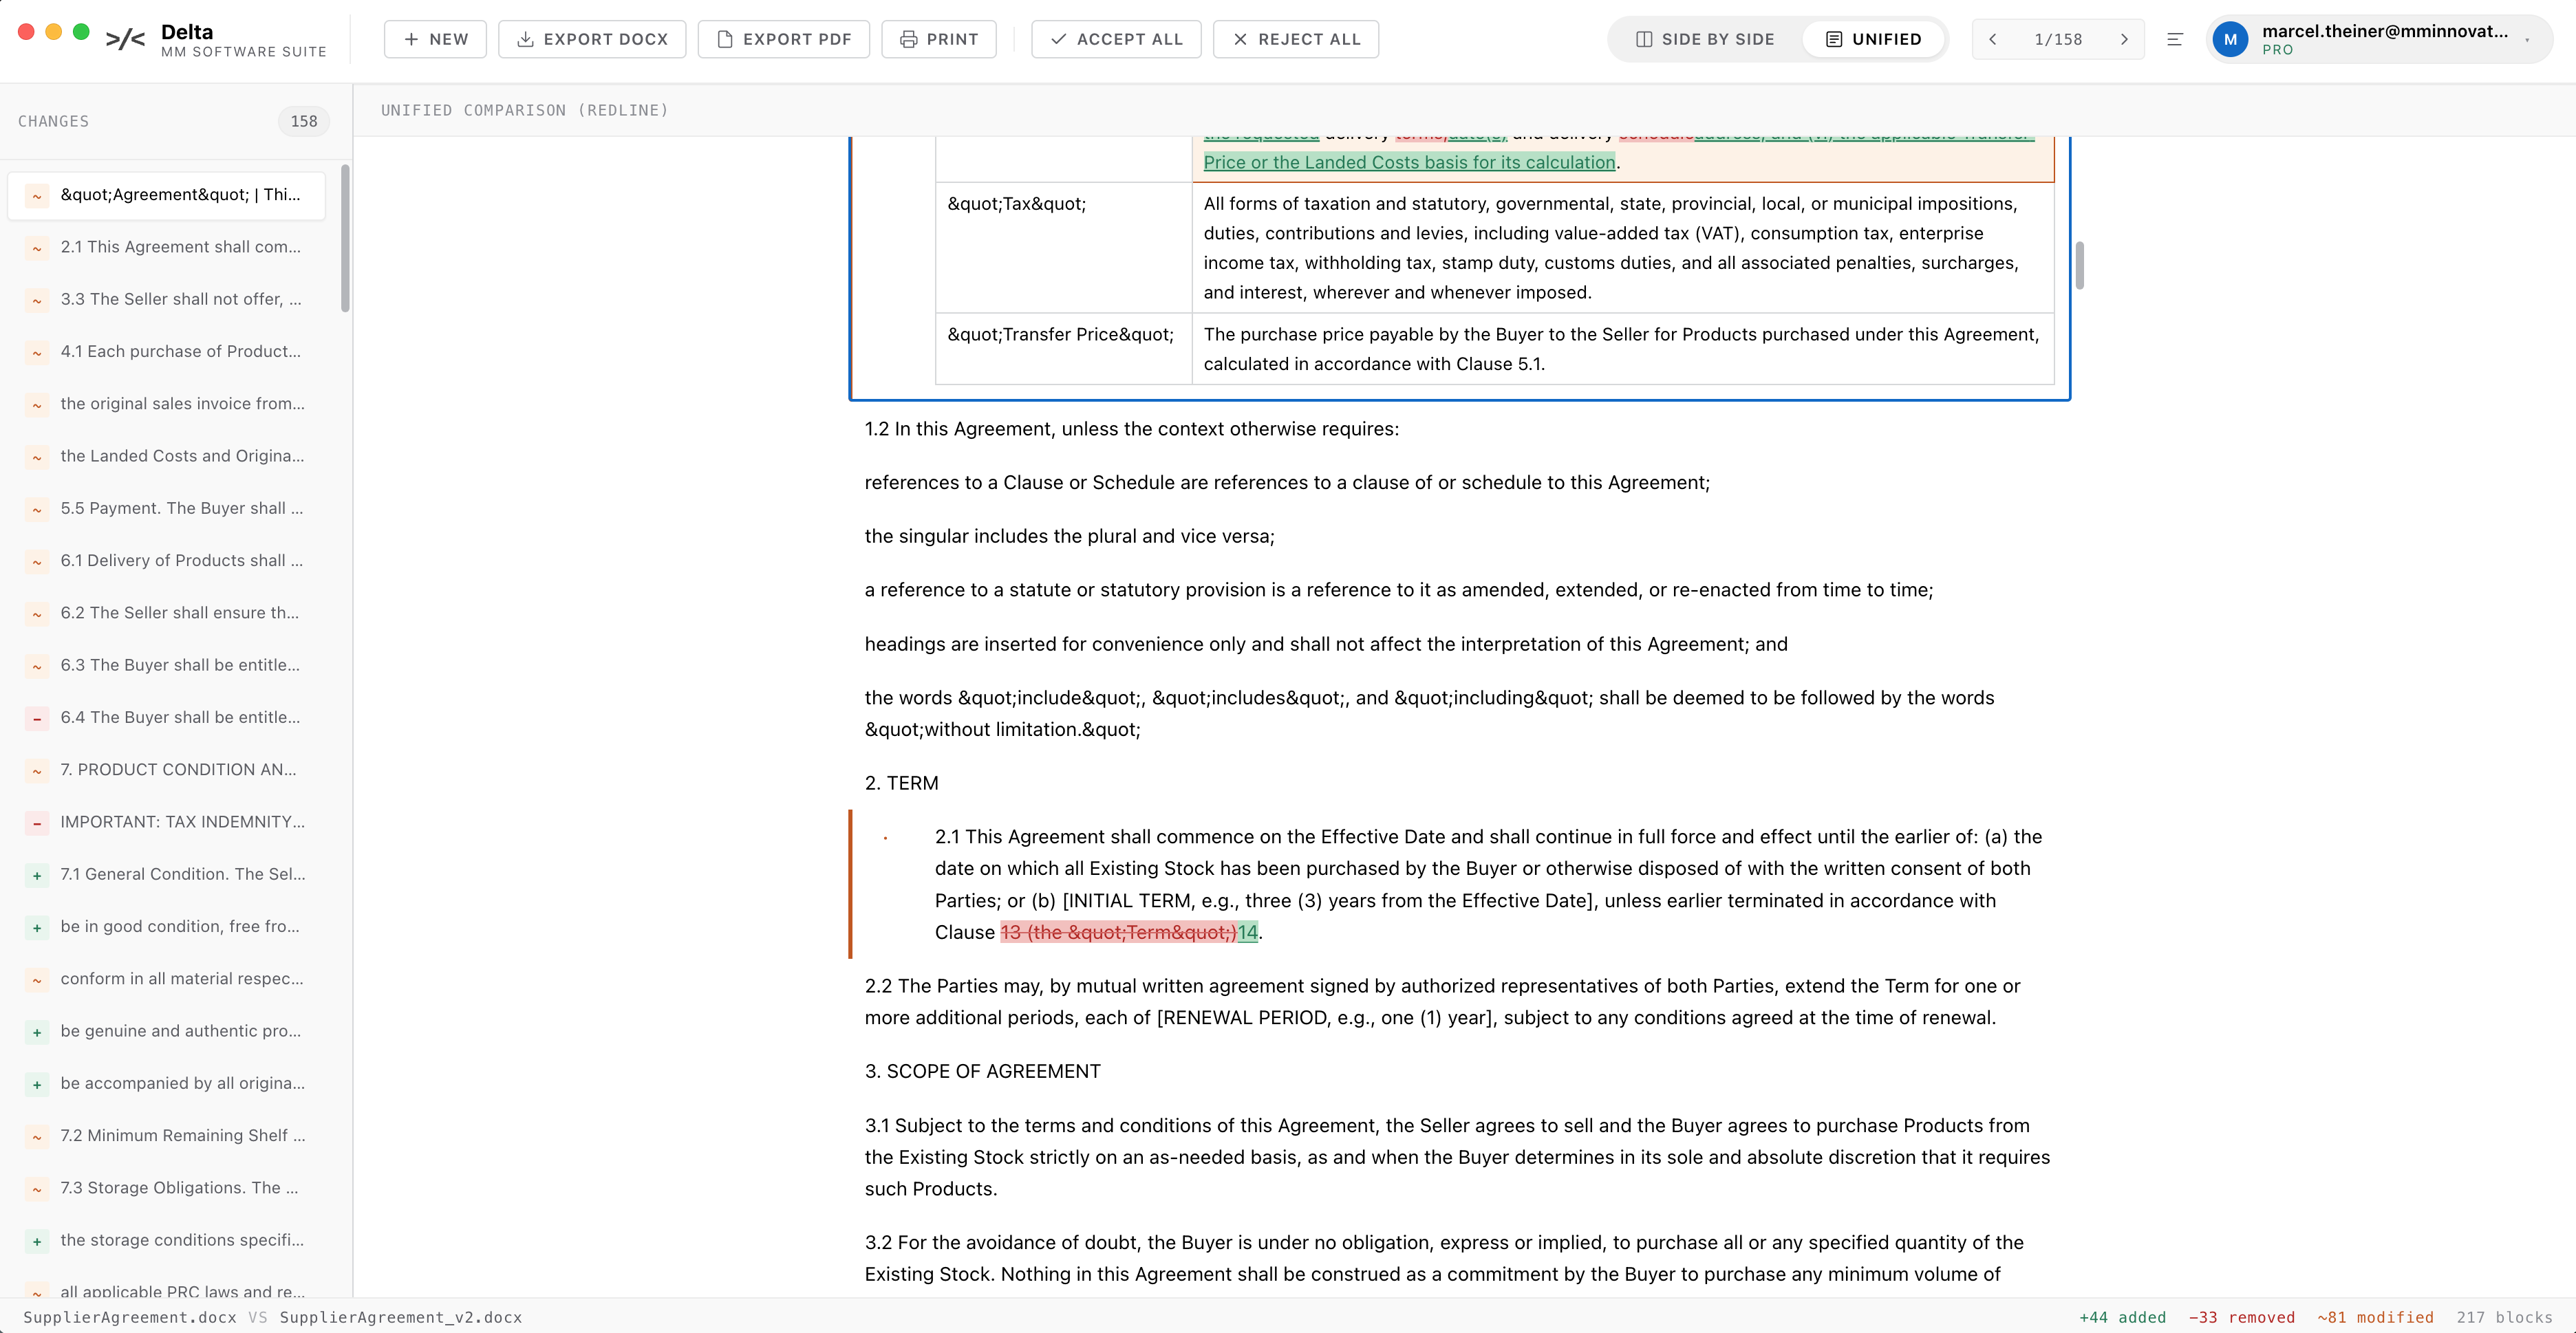Click modified icon beside 'conform in all material respec'
This screenshot has width=2576, height=1333.
point(37,980)
